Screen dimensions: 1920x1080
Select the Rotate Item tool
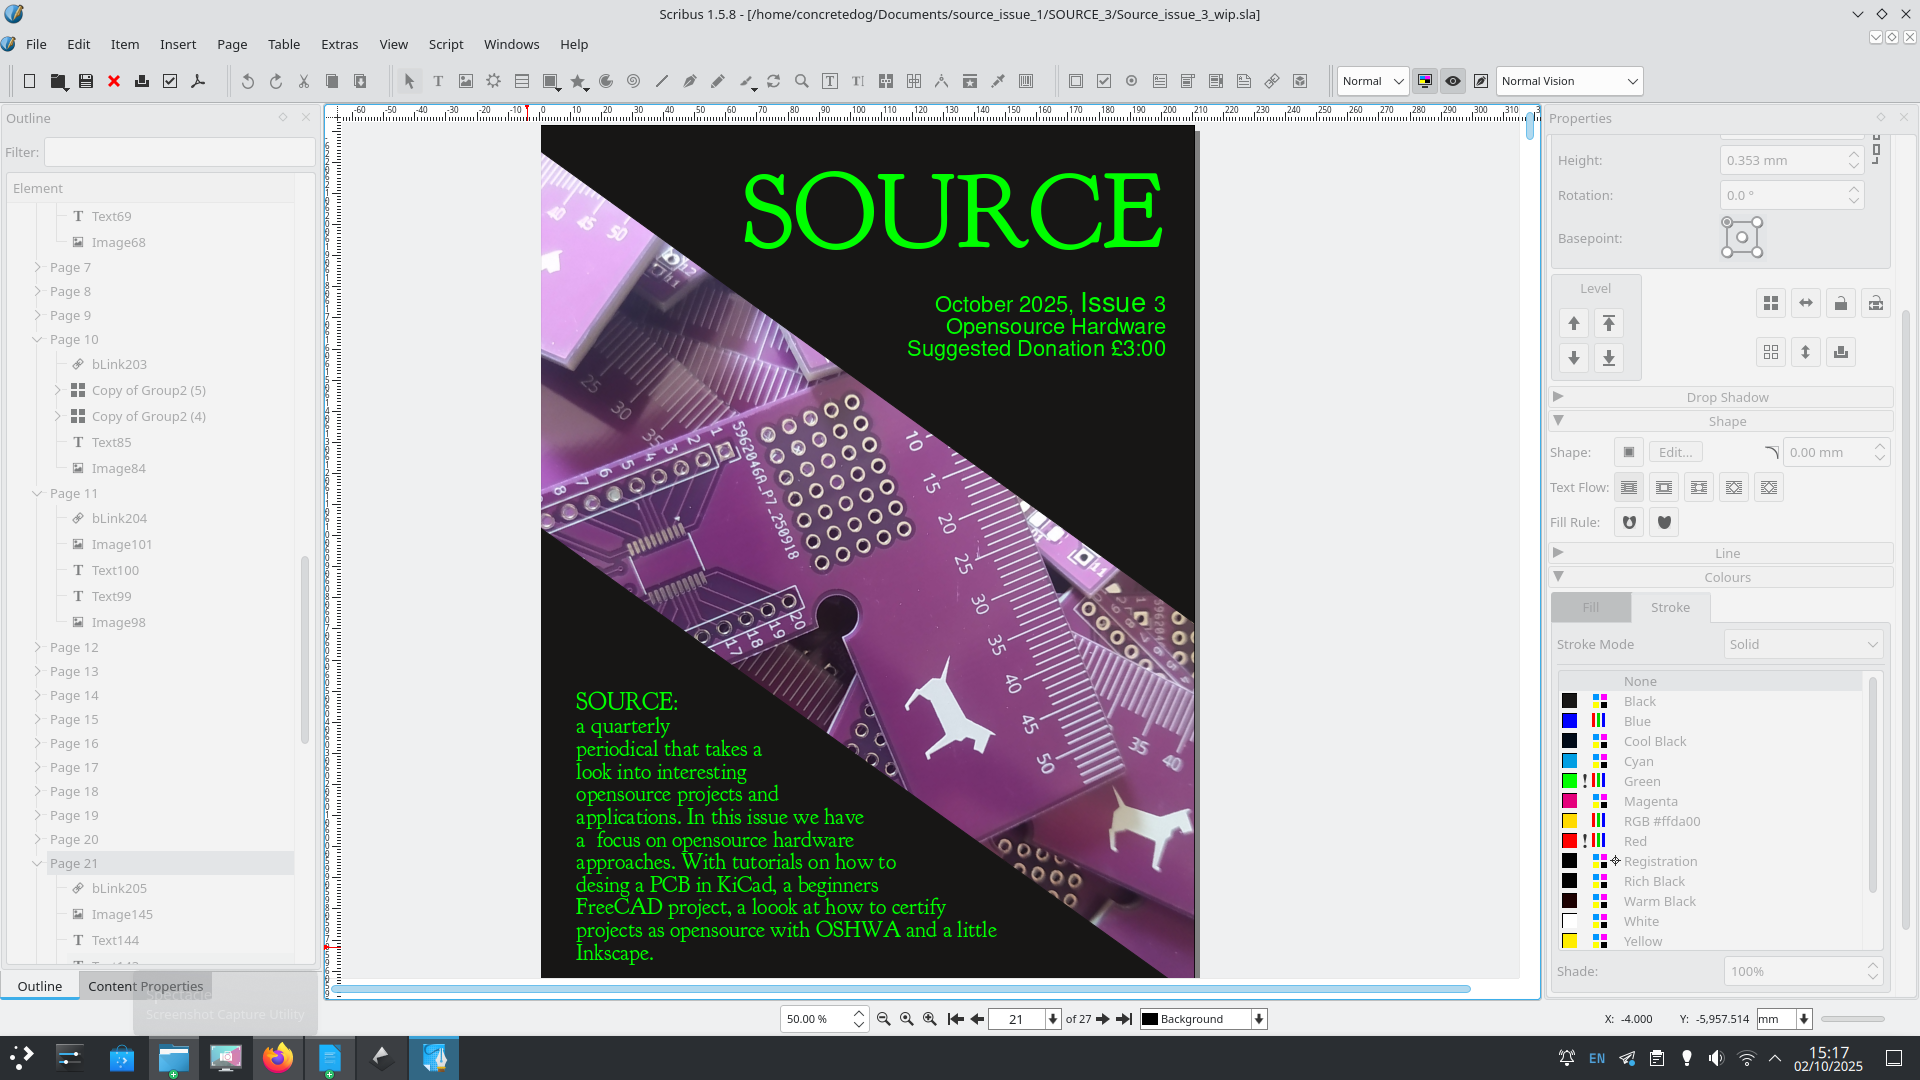[x=774, y=81]
